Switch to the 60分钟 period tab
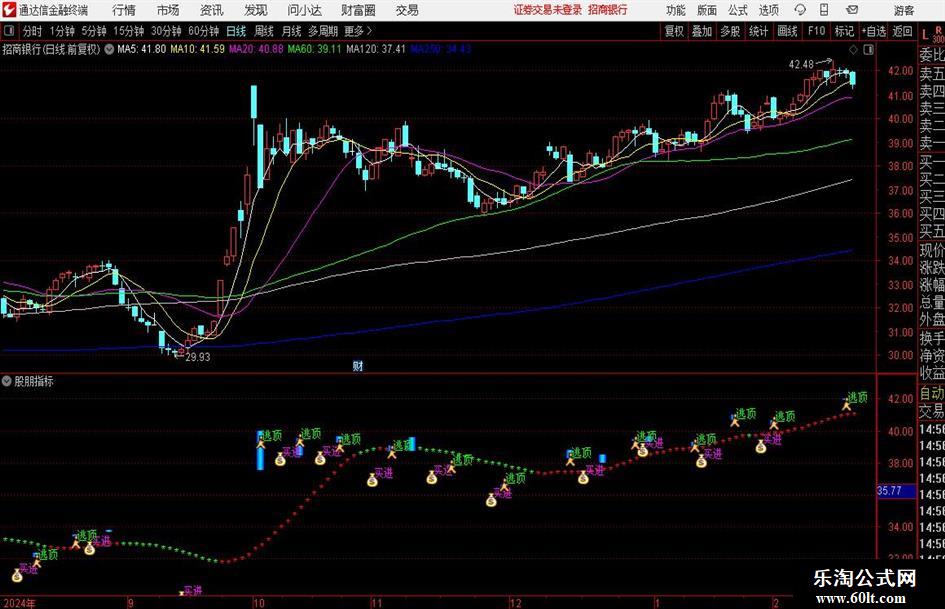This screenshot has width=945, height=609. coord(203,31)
